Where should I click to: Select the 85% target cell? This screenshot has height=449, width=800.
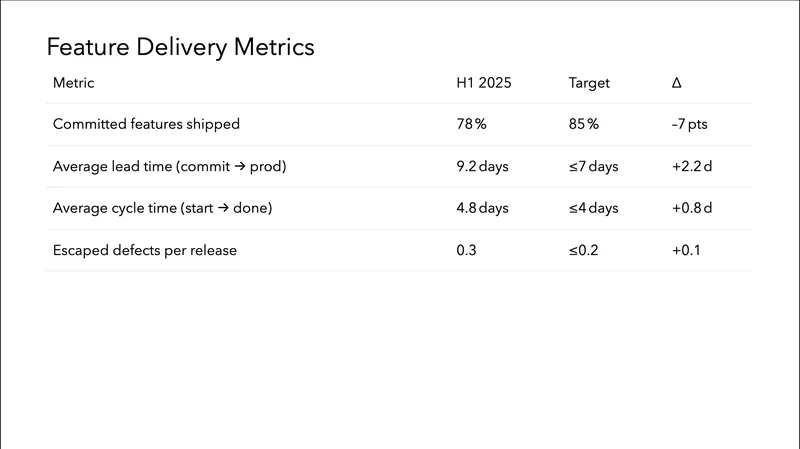[584, 125]
